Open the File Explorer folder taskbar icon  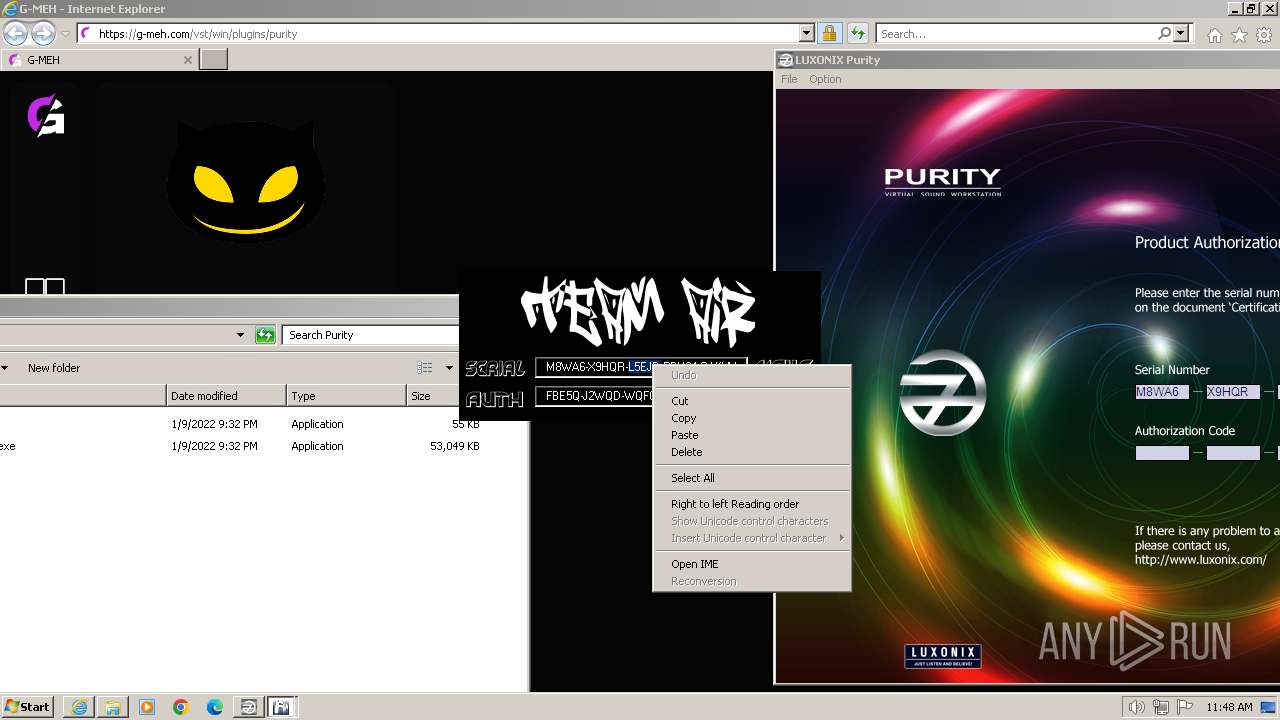[x=113, y=707]
